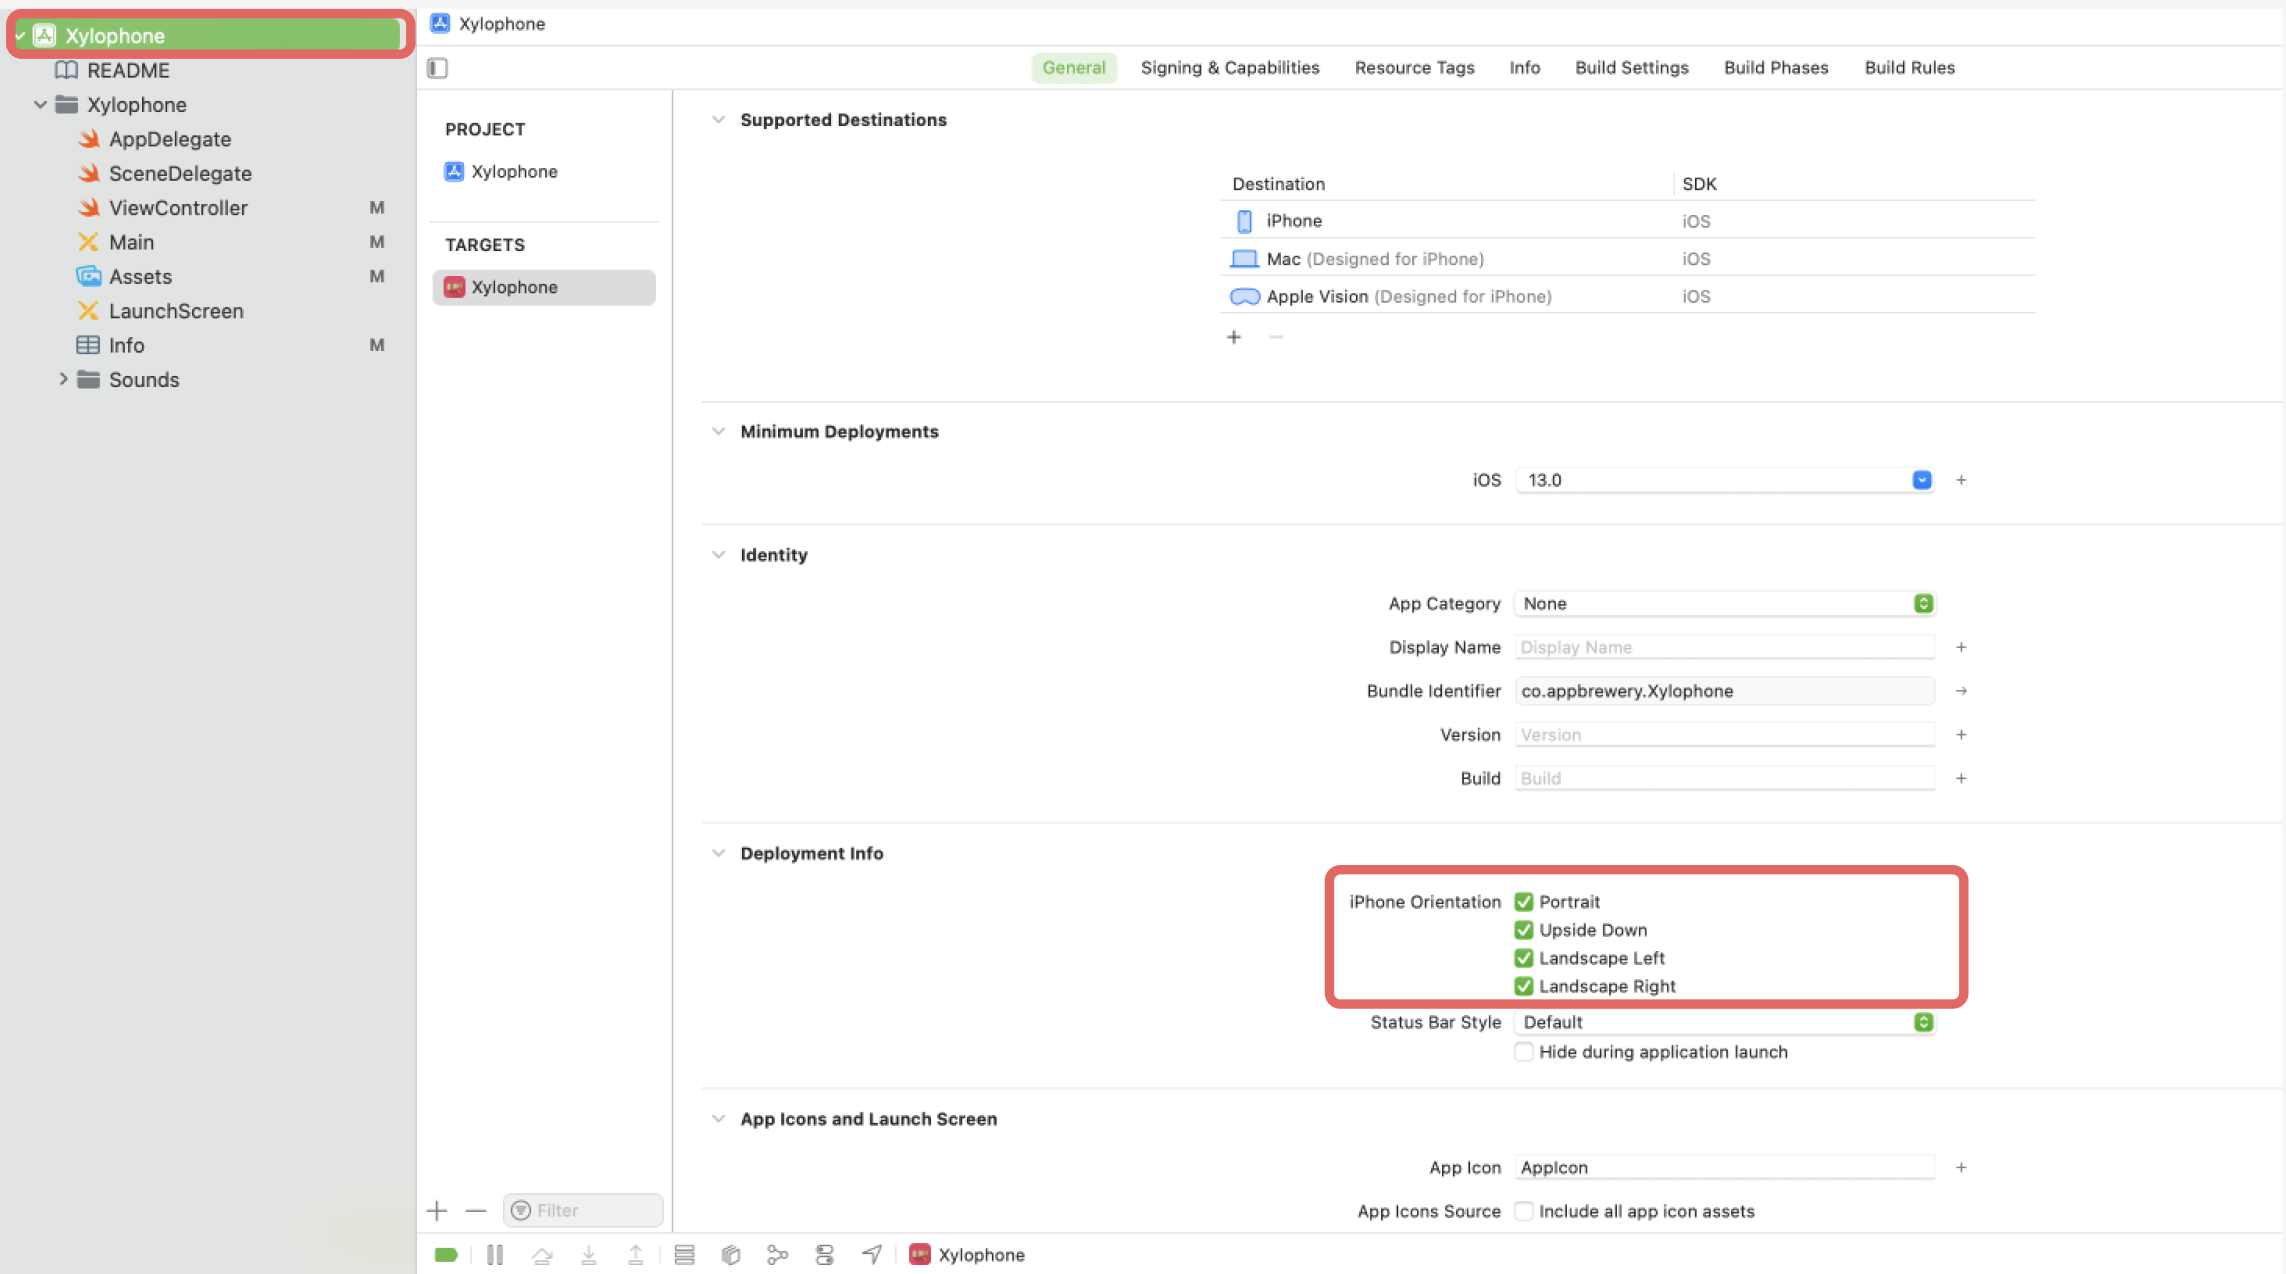The image size is (2286, 1274).
Task: Click arrow beside Bundle Identifier field
Action: coord(1961,691)
